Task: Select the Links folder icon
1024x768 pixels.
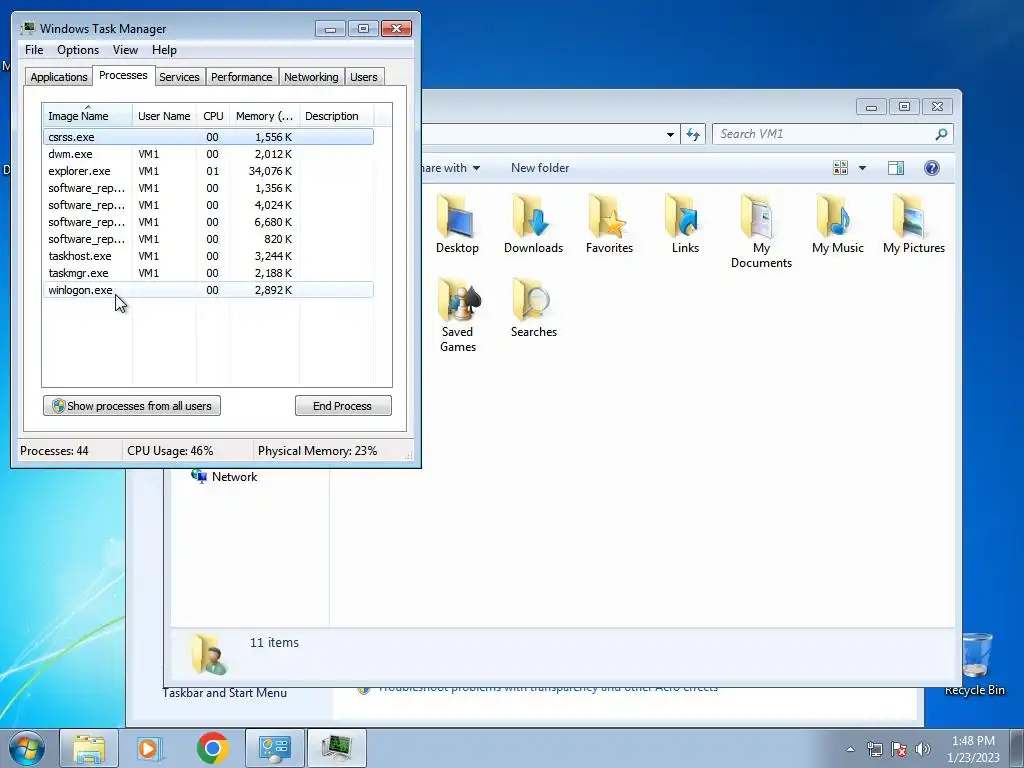Action: click(x=685, y=224)
